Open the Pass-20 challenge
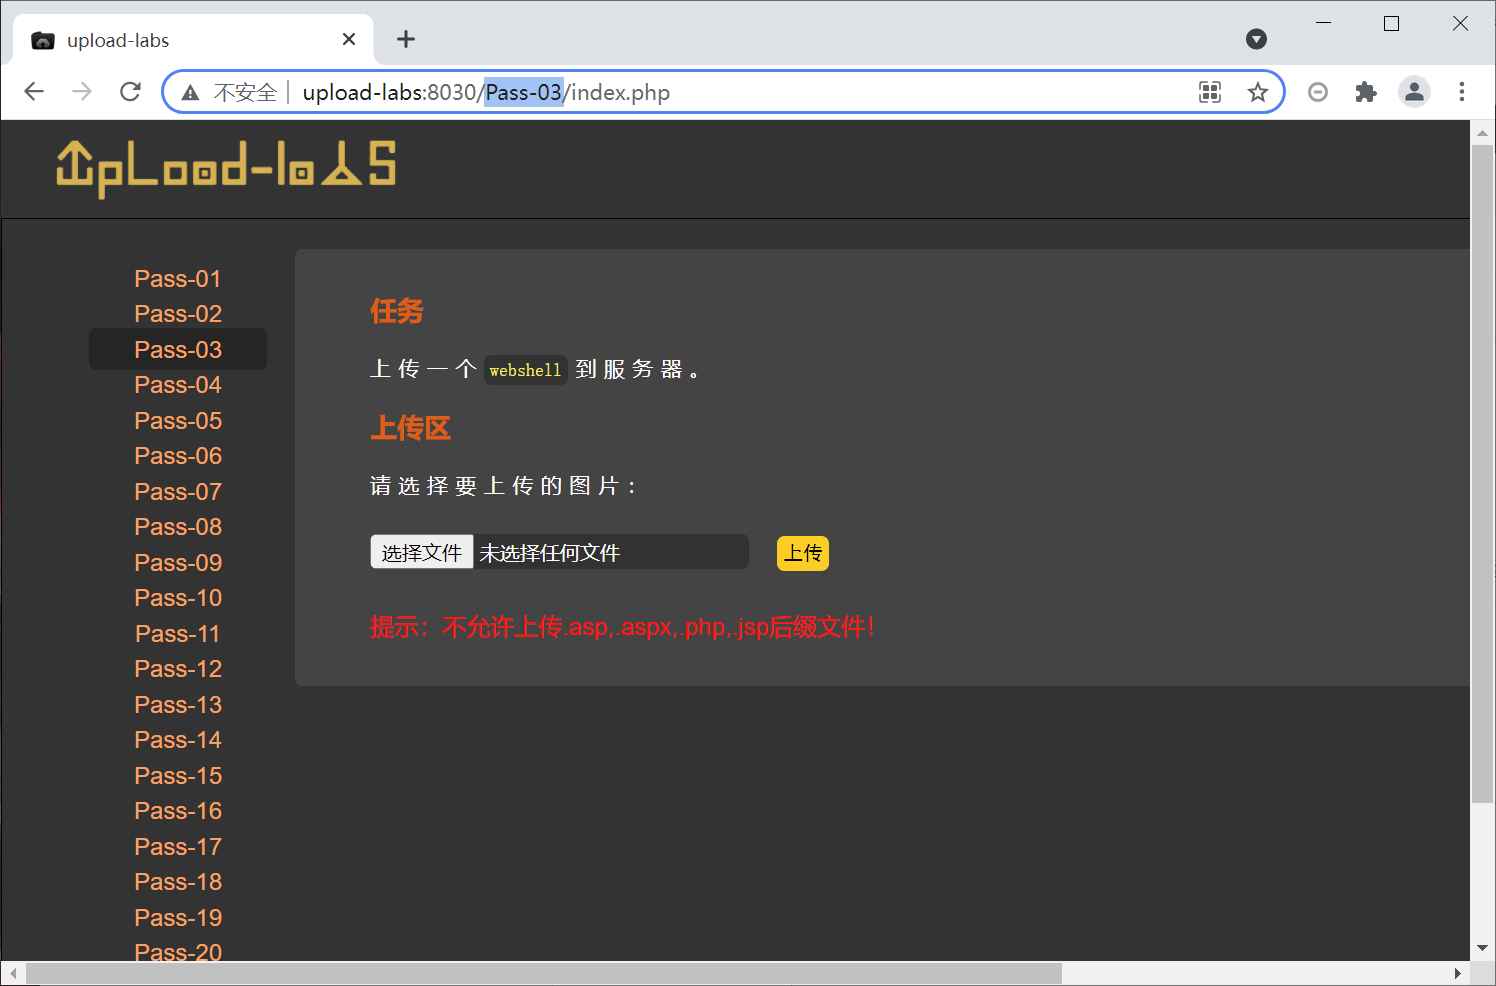Screen dimensions: 1496x986 (x=178, y=951)
